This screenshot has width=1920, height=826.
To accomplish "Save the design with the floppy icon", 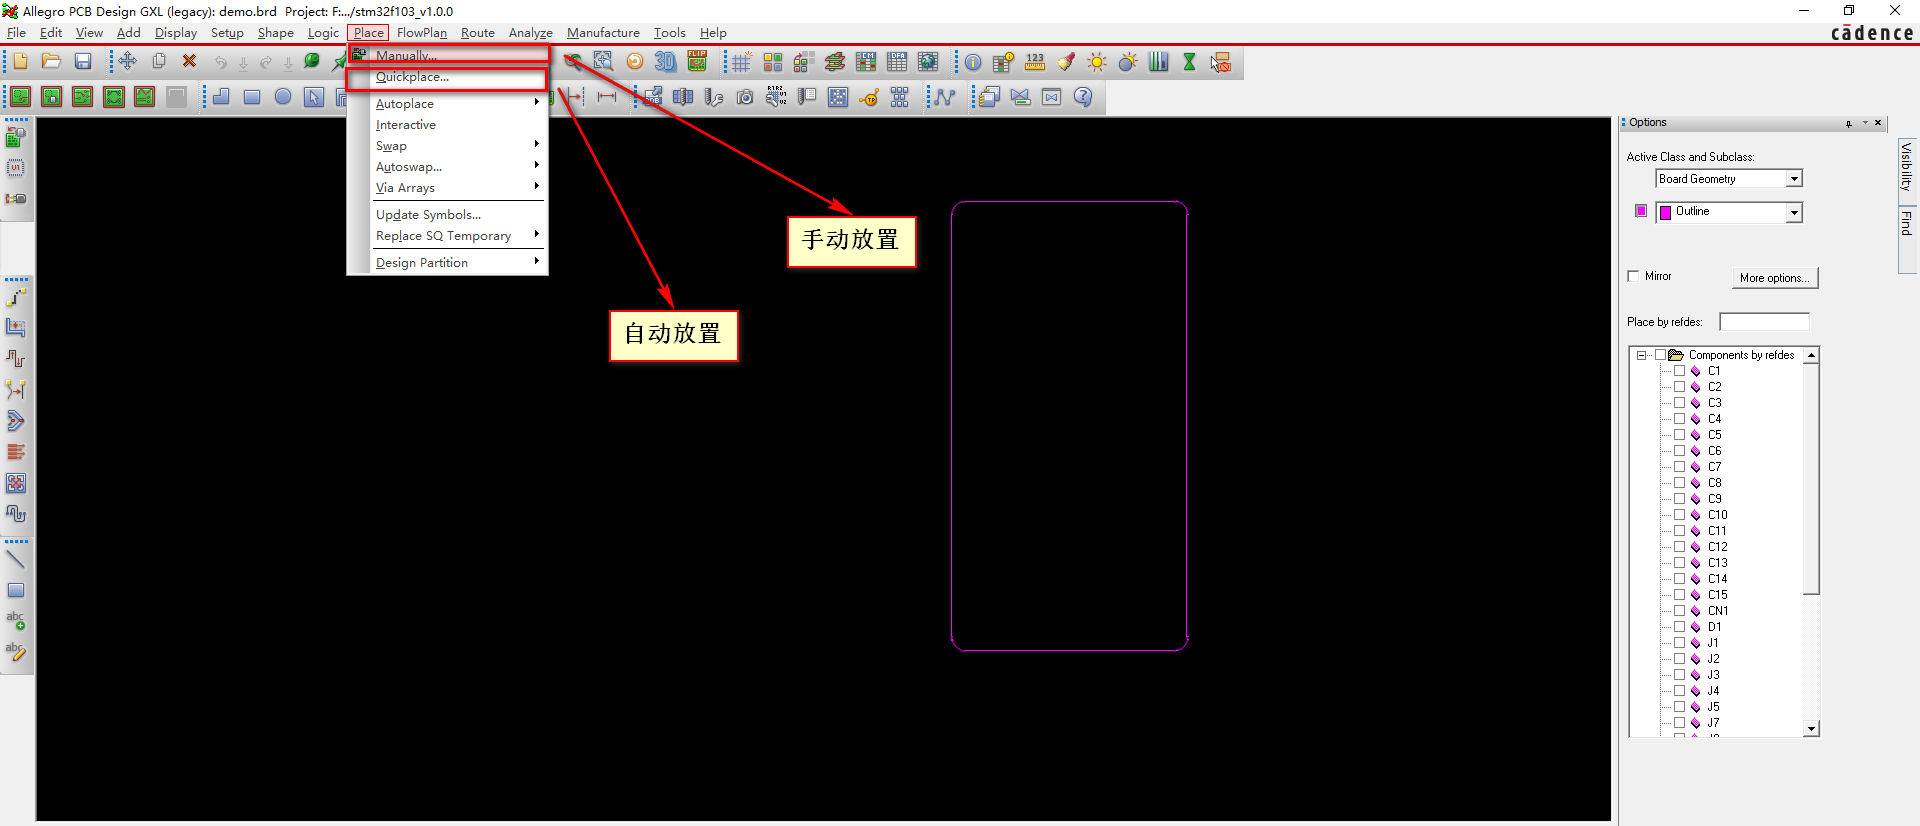I will pyautogui.click(x=83, y=62).
